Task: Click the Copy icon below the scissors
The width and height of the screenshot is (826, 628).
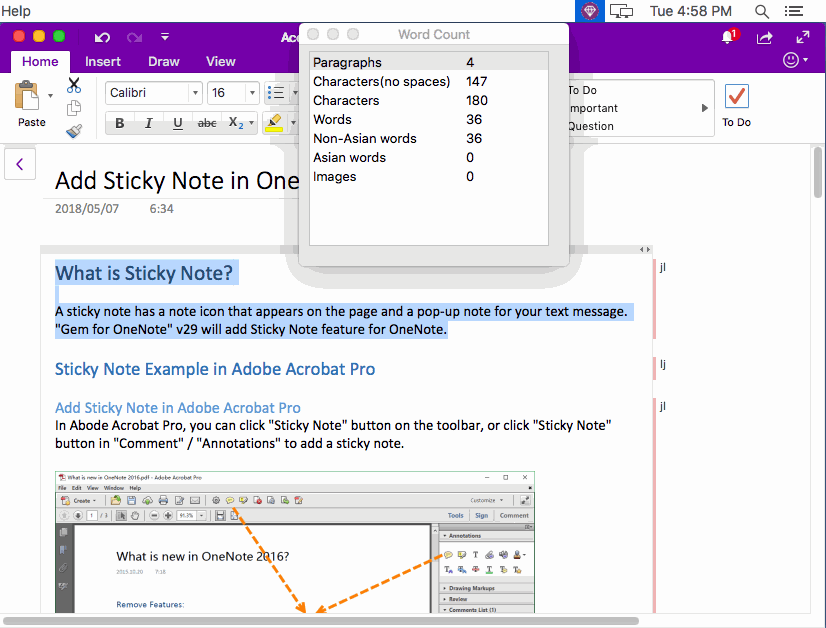Action: coord(74,107)
